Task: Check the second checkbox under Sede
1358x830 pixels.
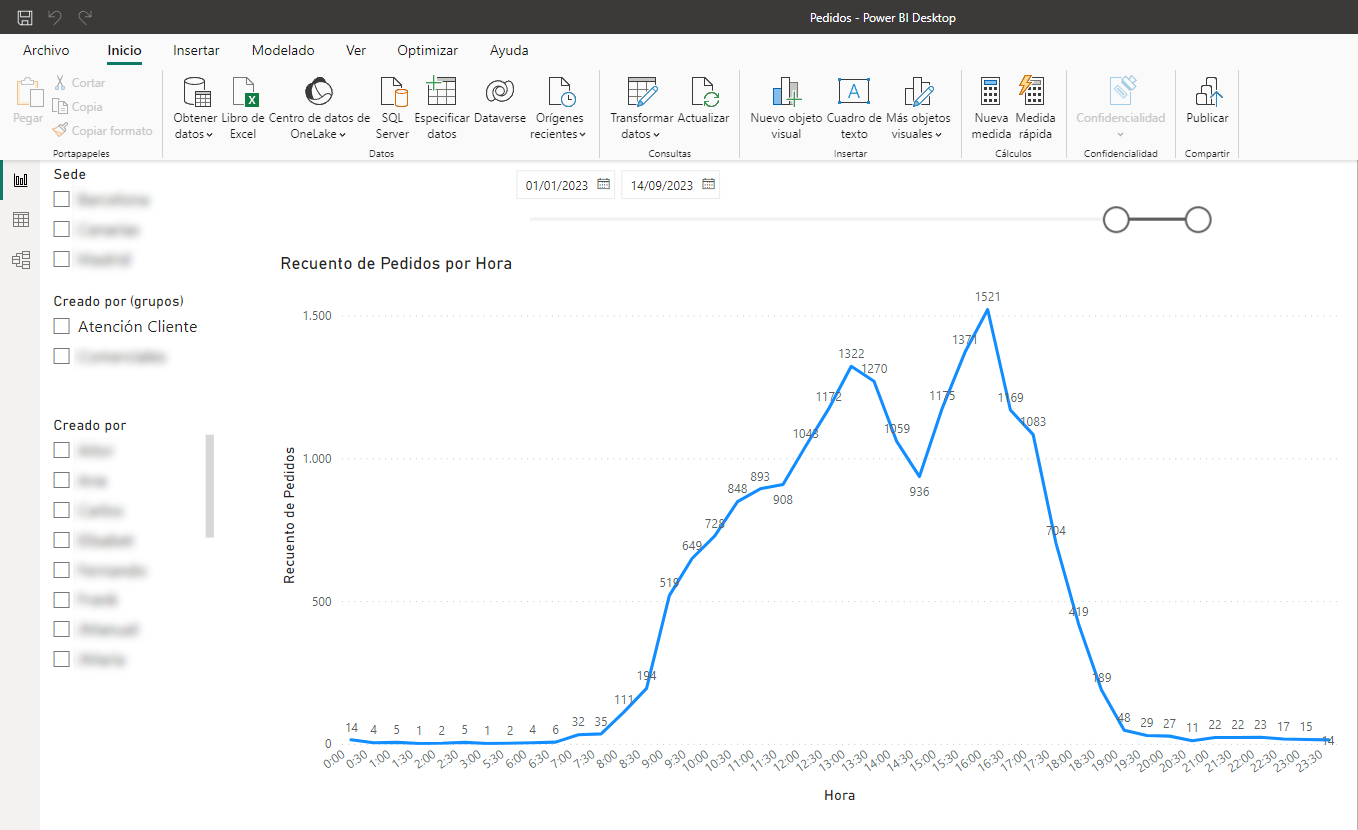Action: pos(62,229)
